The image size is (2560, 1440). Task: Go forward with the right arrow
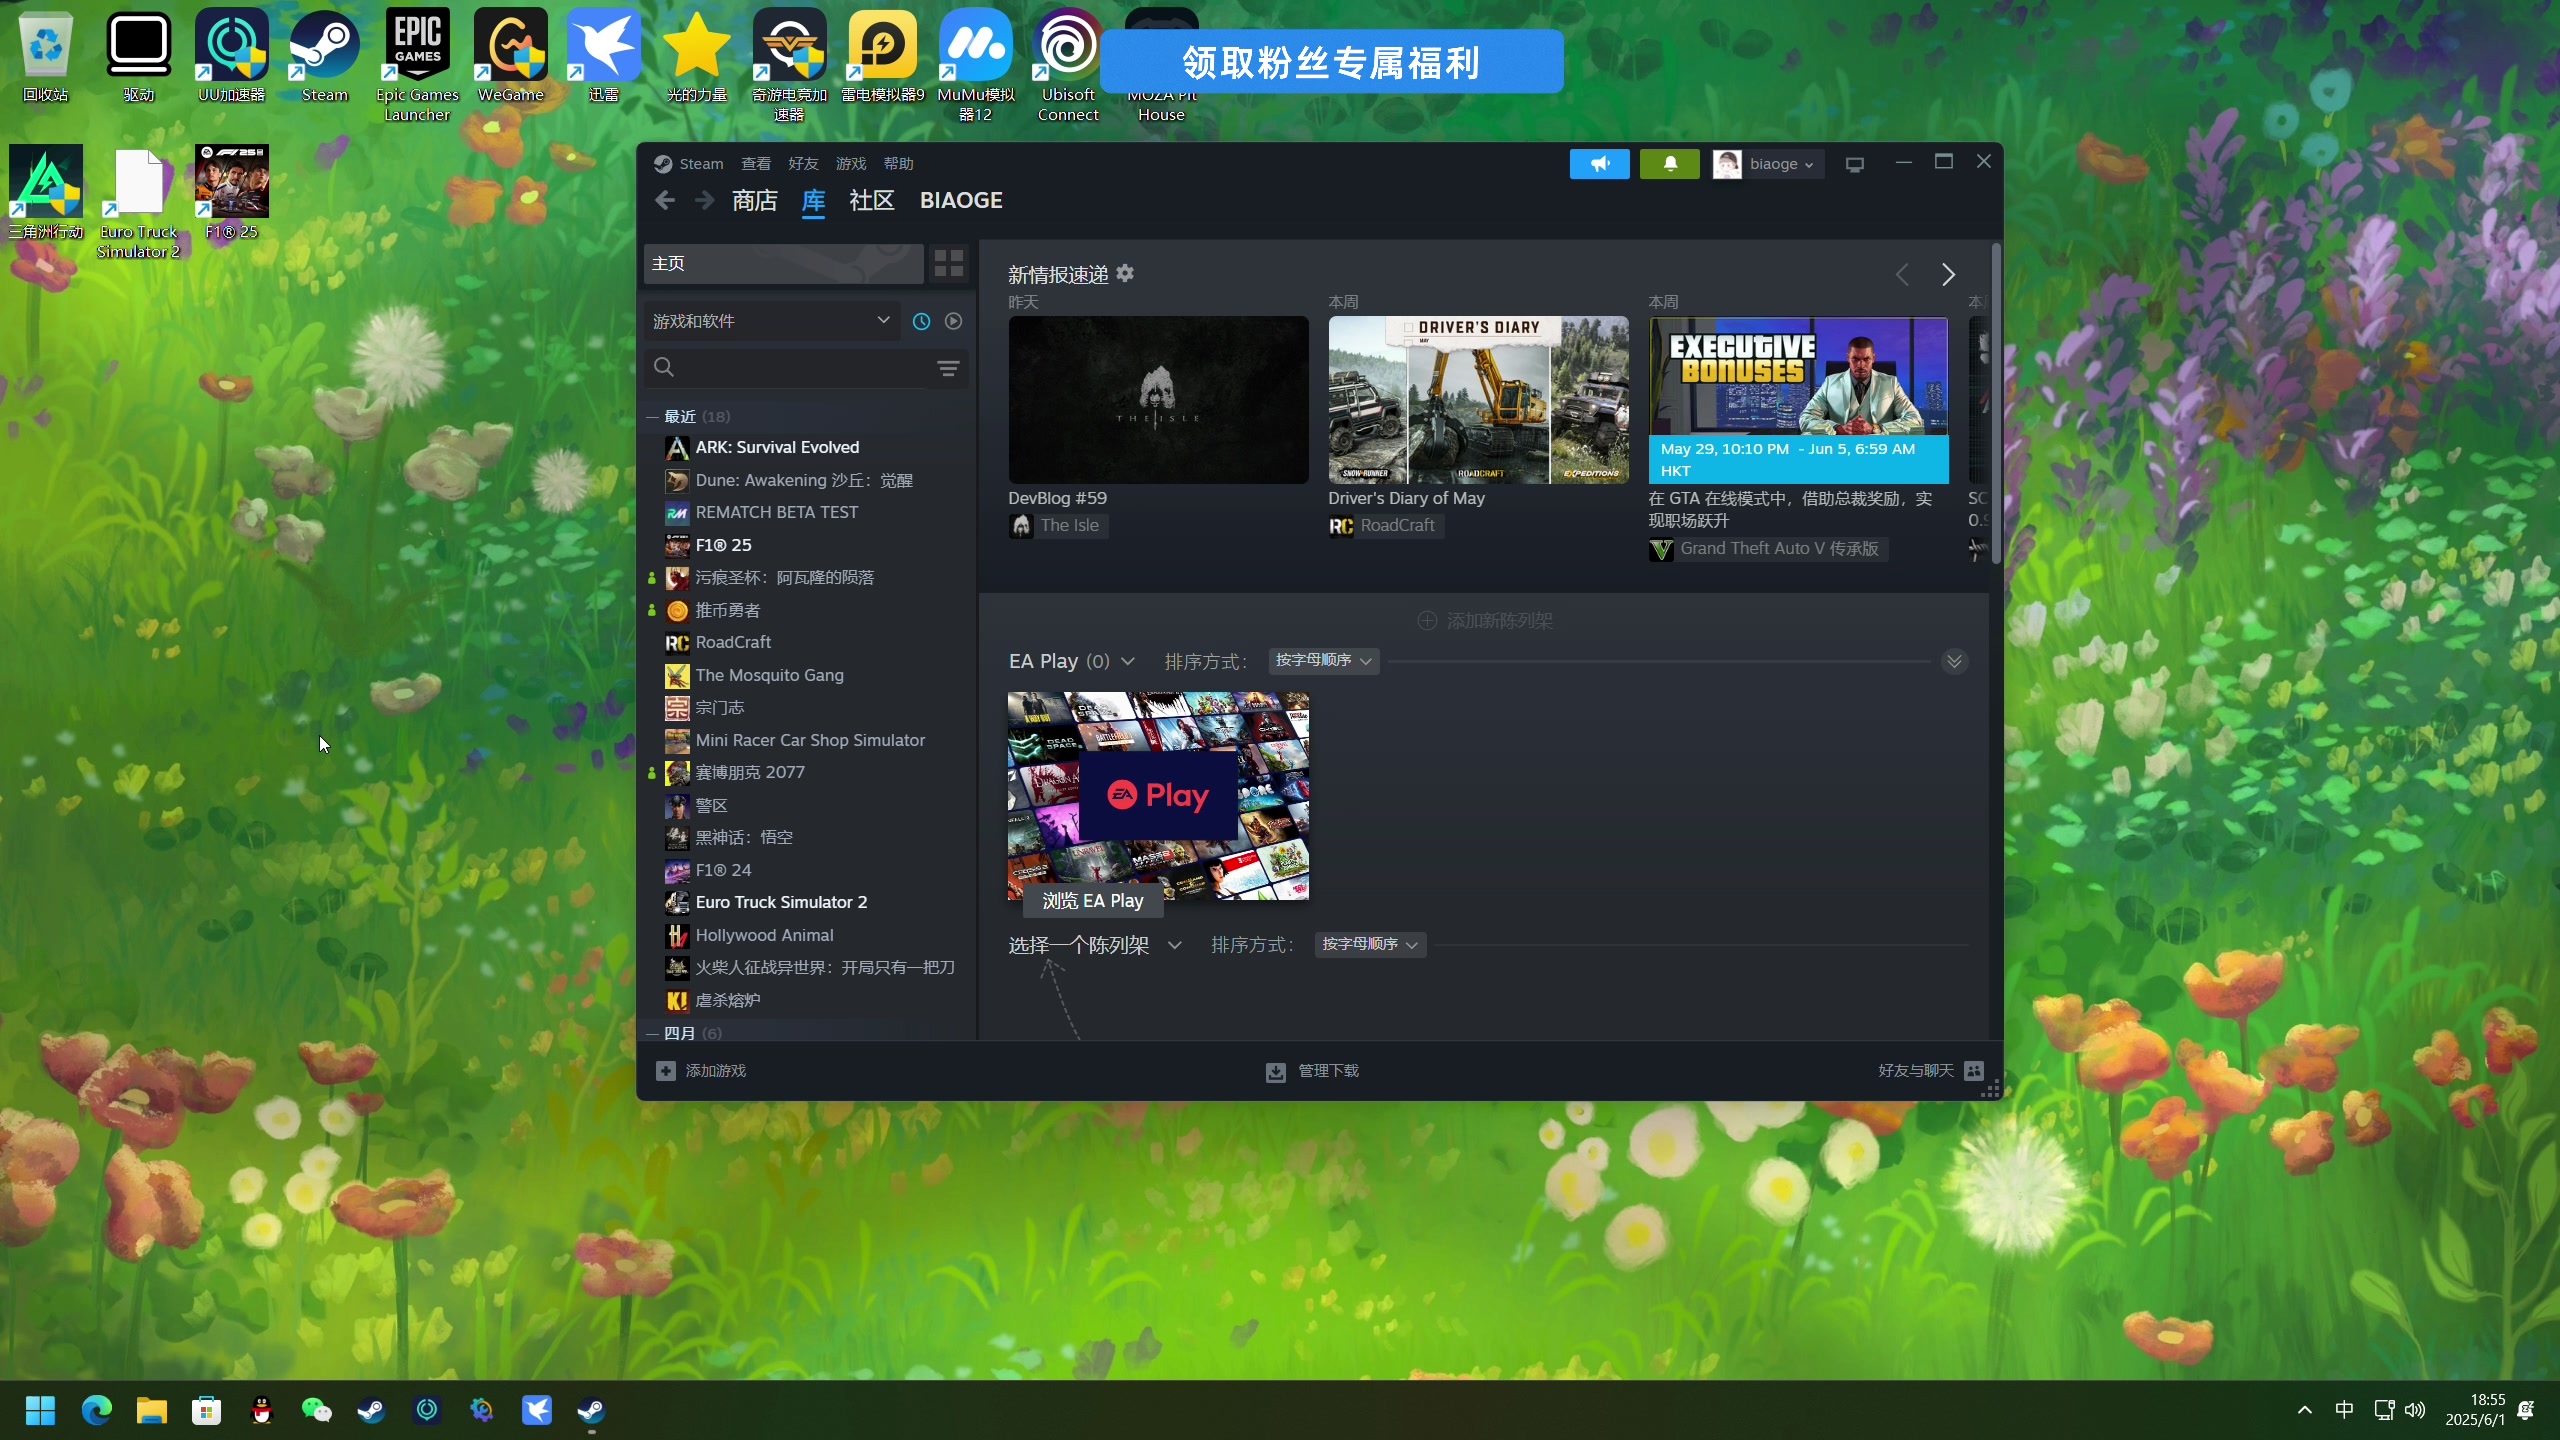704,201
